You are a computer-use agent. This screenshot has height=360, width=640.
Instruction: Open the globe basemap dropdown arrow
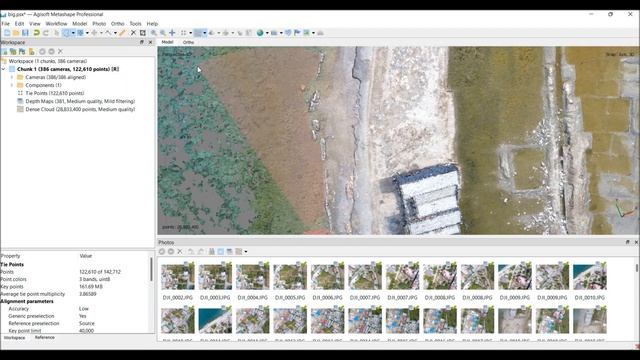click(x=267, y=33)
